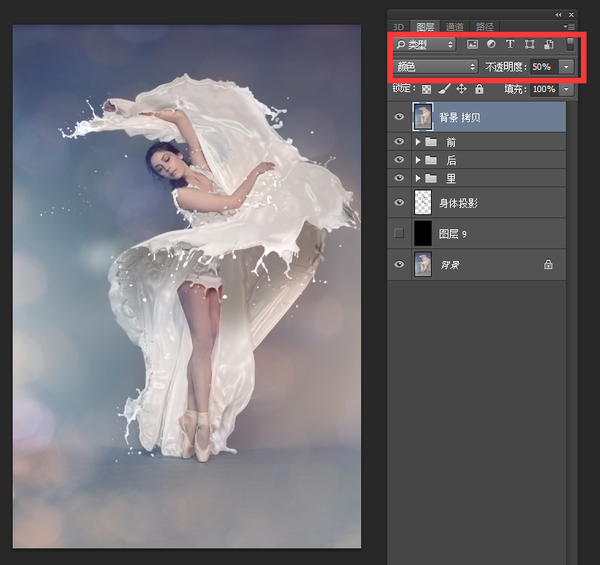Click the type layer filter icon

(x=510, y=45)
